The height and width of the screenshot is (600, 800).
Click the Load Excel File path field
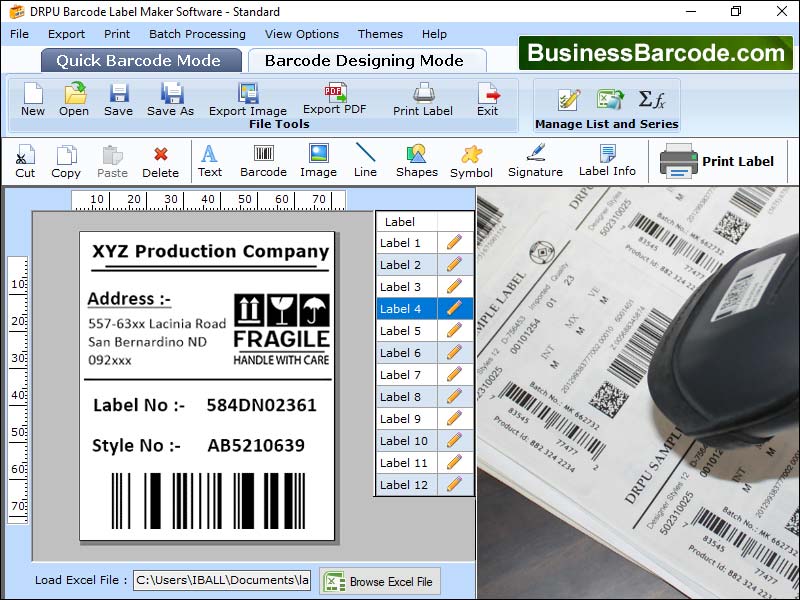(x=221, y=581)
